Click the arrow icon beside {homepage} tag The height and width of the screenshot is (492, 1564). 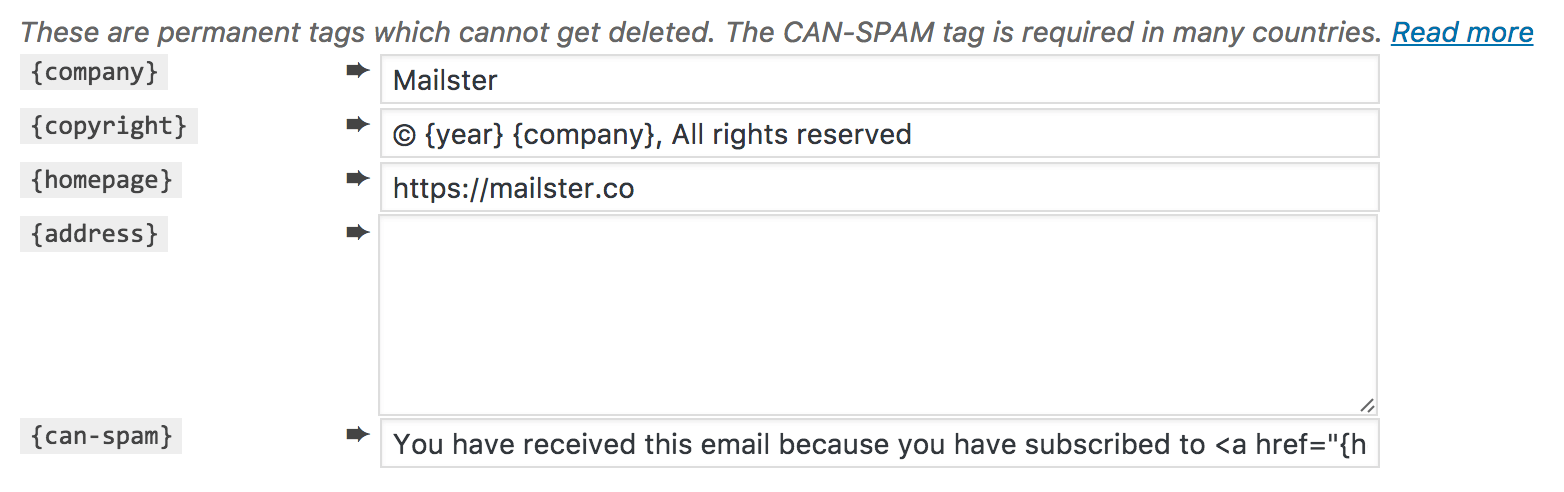point(357,178)
